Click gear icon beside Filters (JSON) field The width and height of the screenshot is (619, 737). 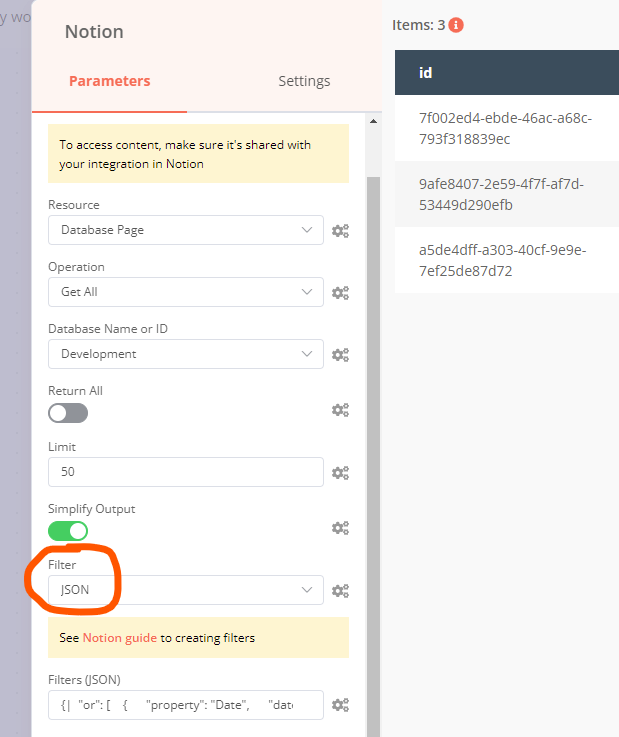click(x=341, y=705)
